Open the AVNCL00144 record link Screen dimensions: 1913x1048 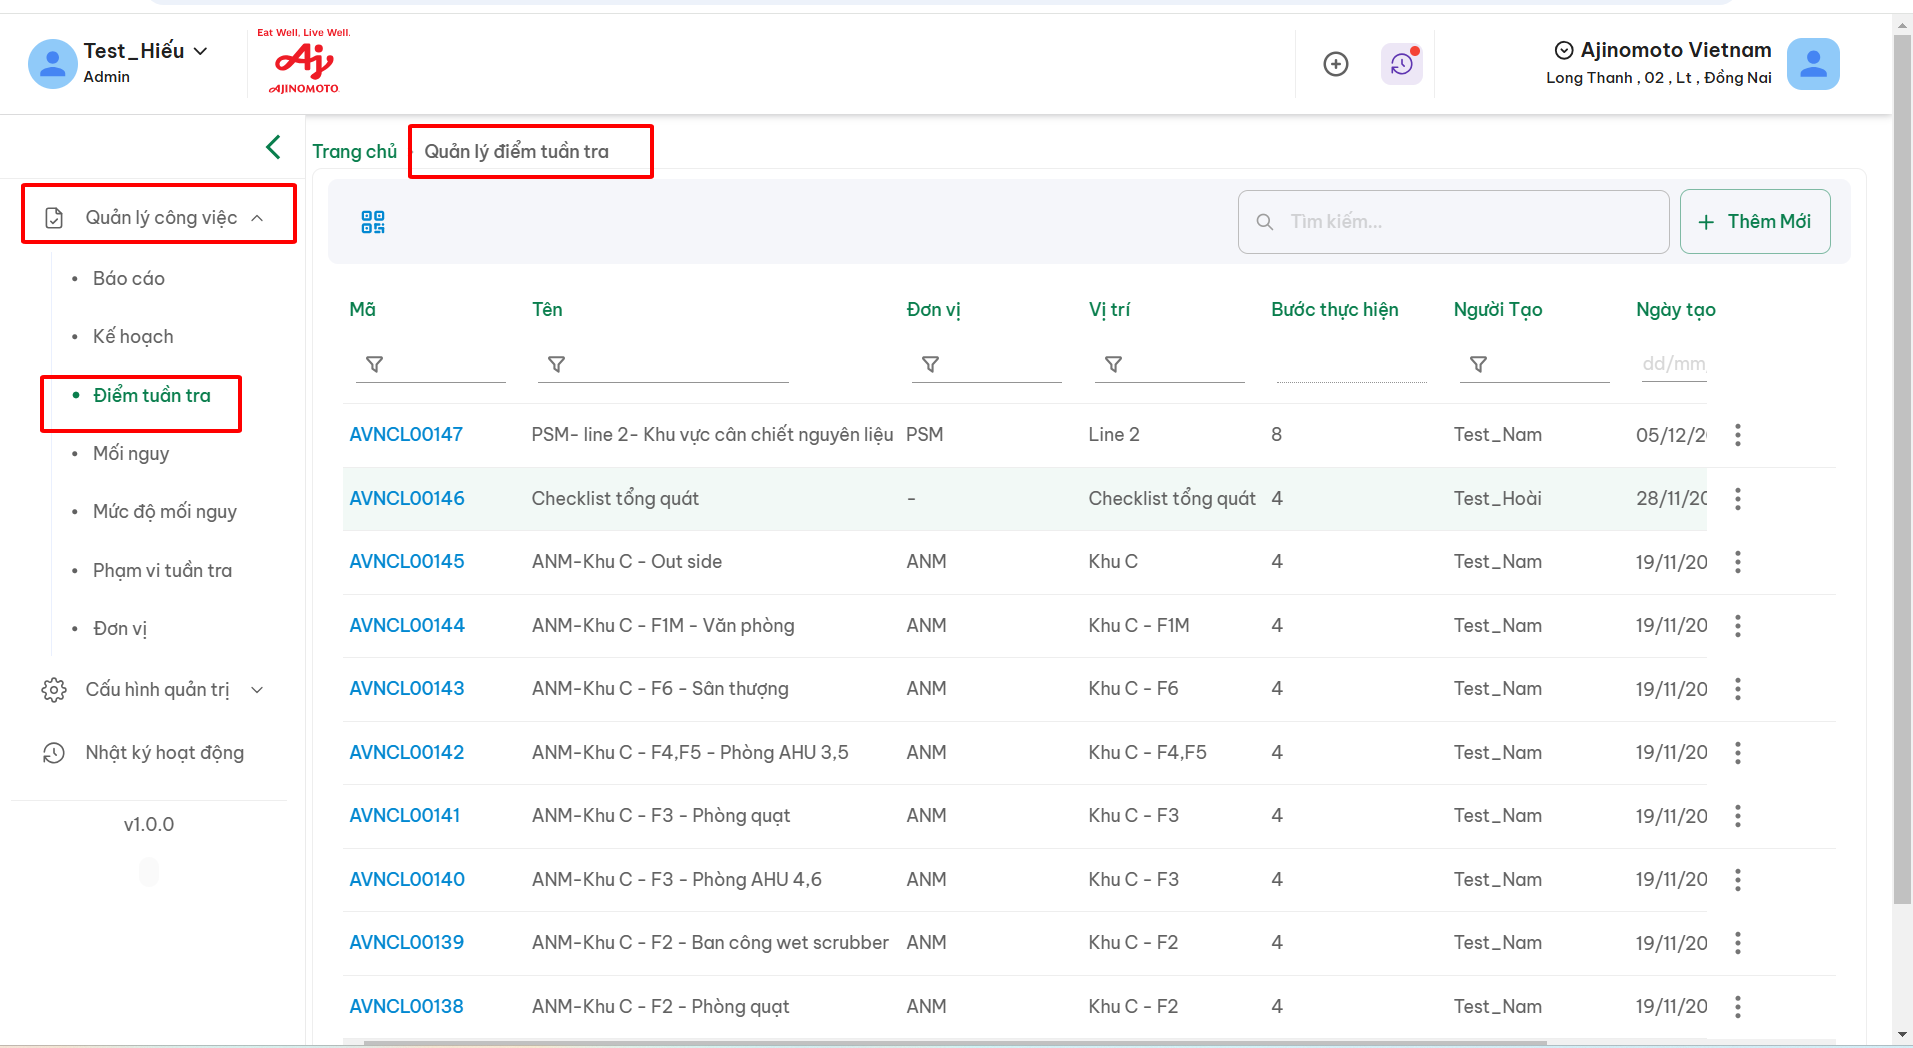pos(407,626)
